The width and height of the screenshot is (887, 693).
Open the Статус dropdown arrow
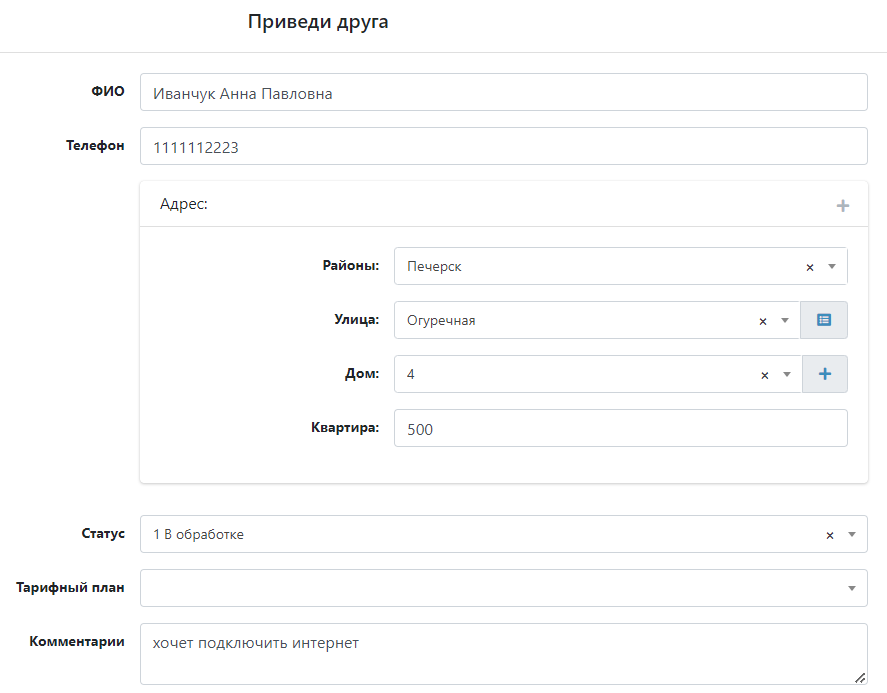pos(852,535)
